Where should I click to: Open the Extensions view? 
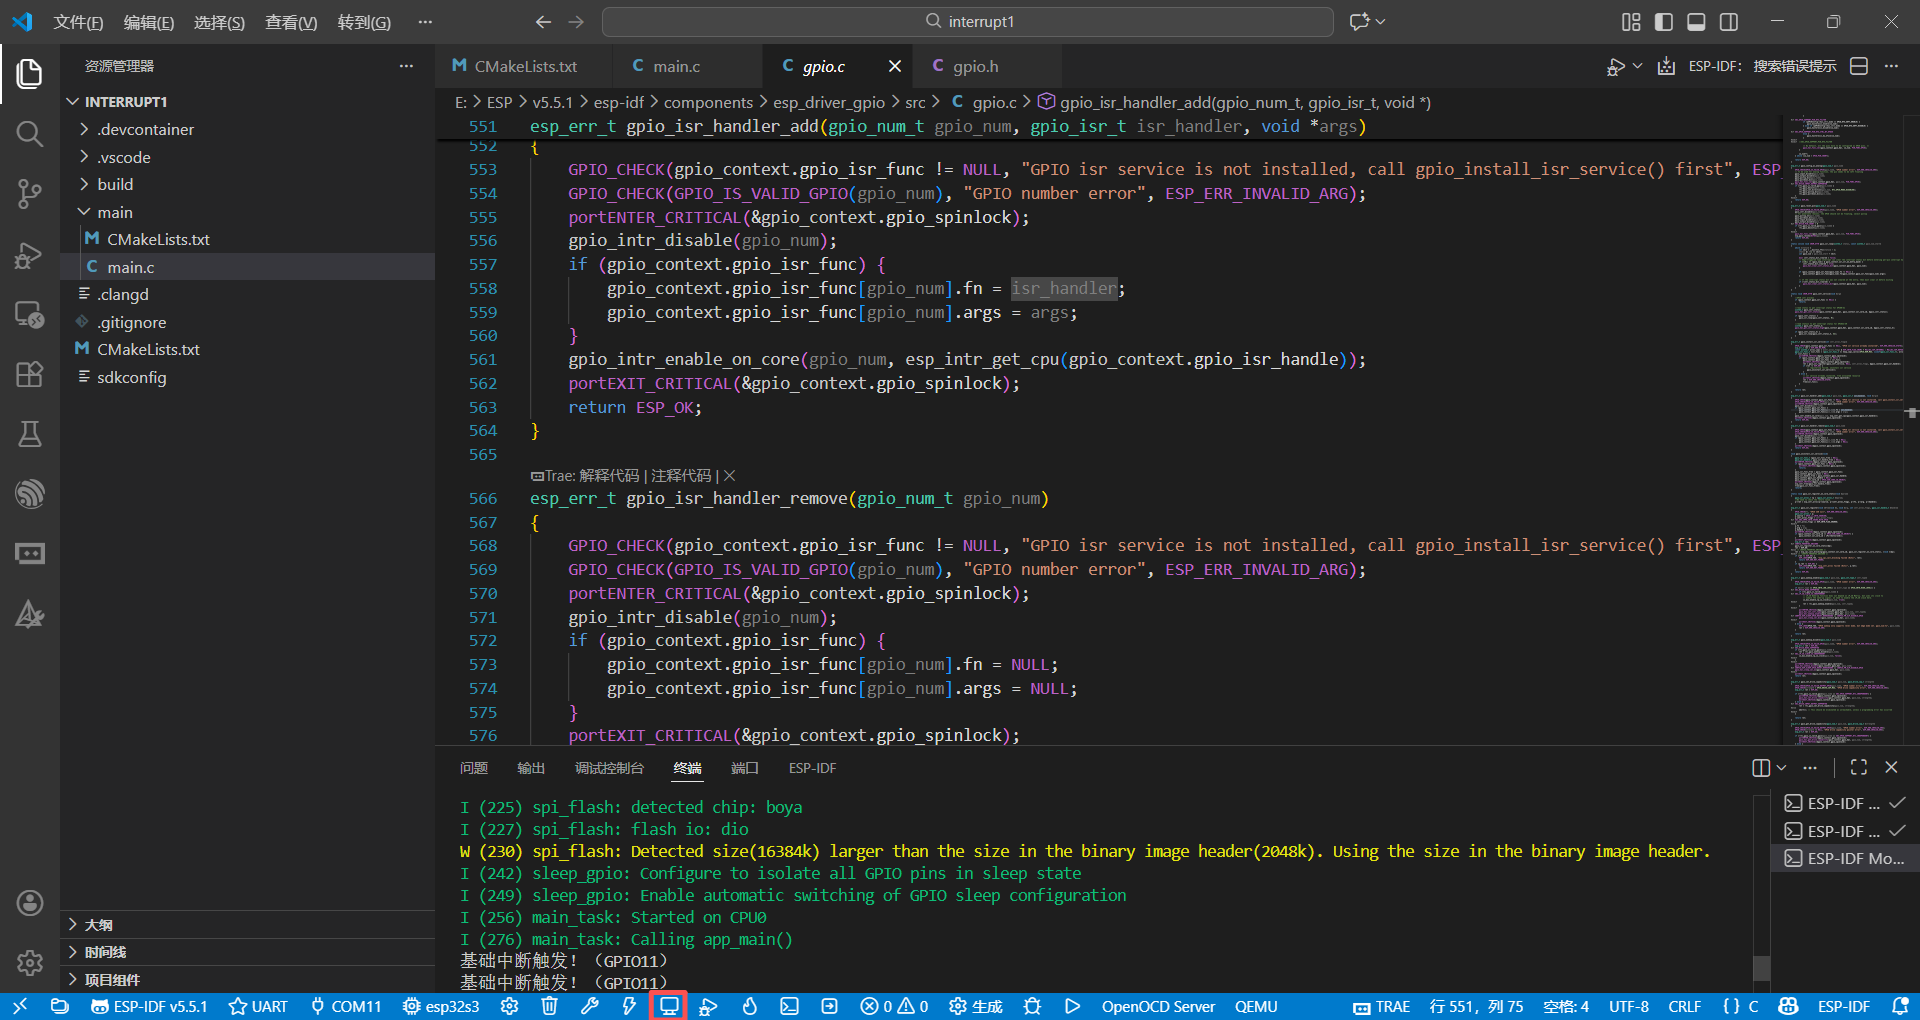[x=29, y=374]
